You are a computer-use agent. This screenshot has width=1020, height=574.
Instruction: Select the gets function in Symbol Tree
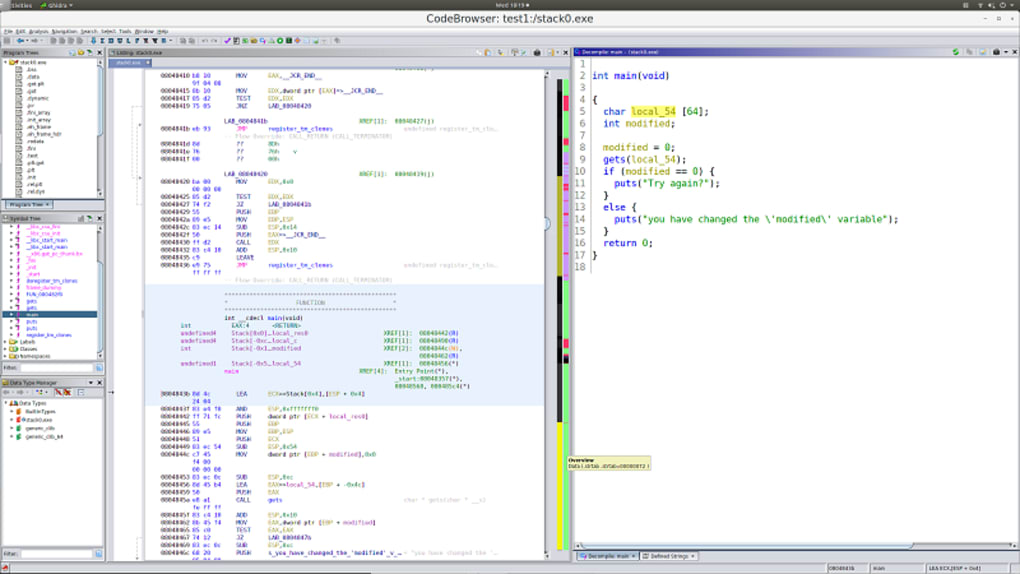click(x=32, y=300)
